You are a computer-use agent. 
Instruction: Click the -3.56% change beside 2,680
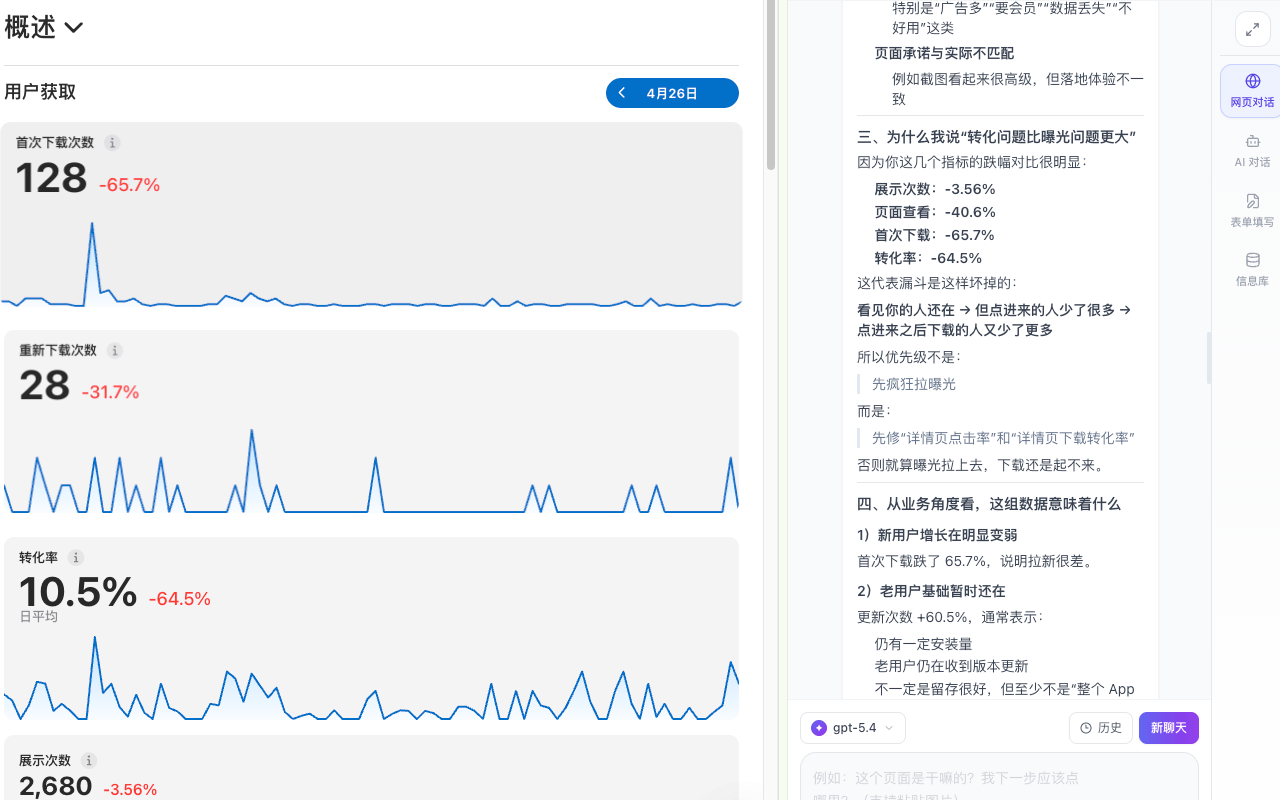[130, 790]
